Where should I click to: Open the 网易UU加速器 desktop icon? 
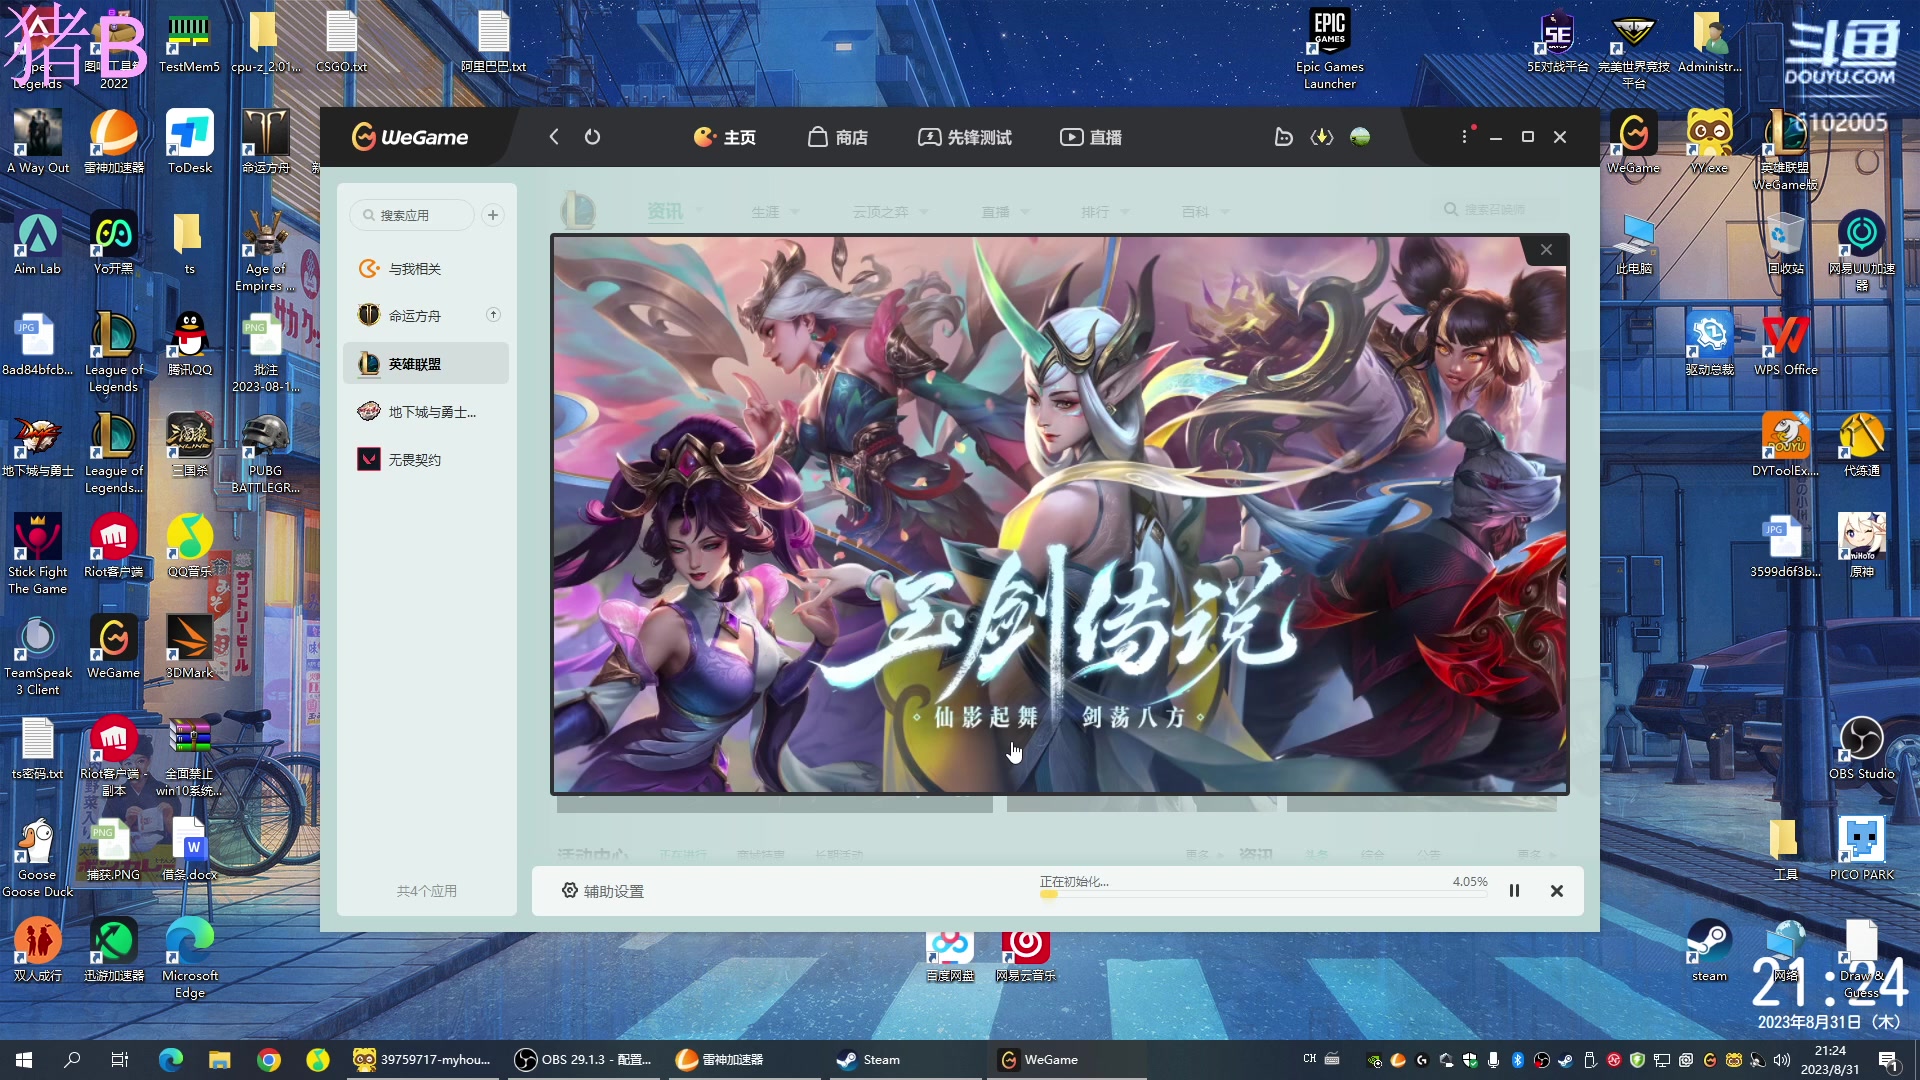[x=1861, y=251]
